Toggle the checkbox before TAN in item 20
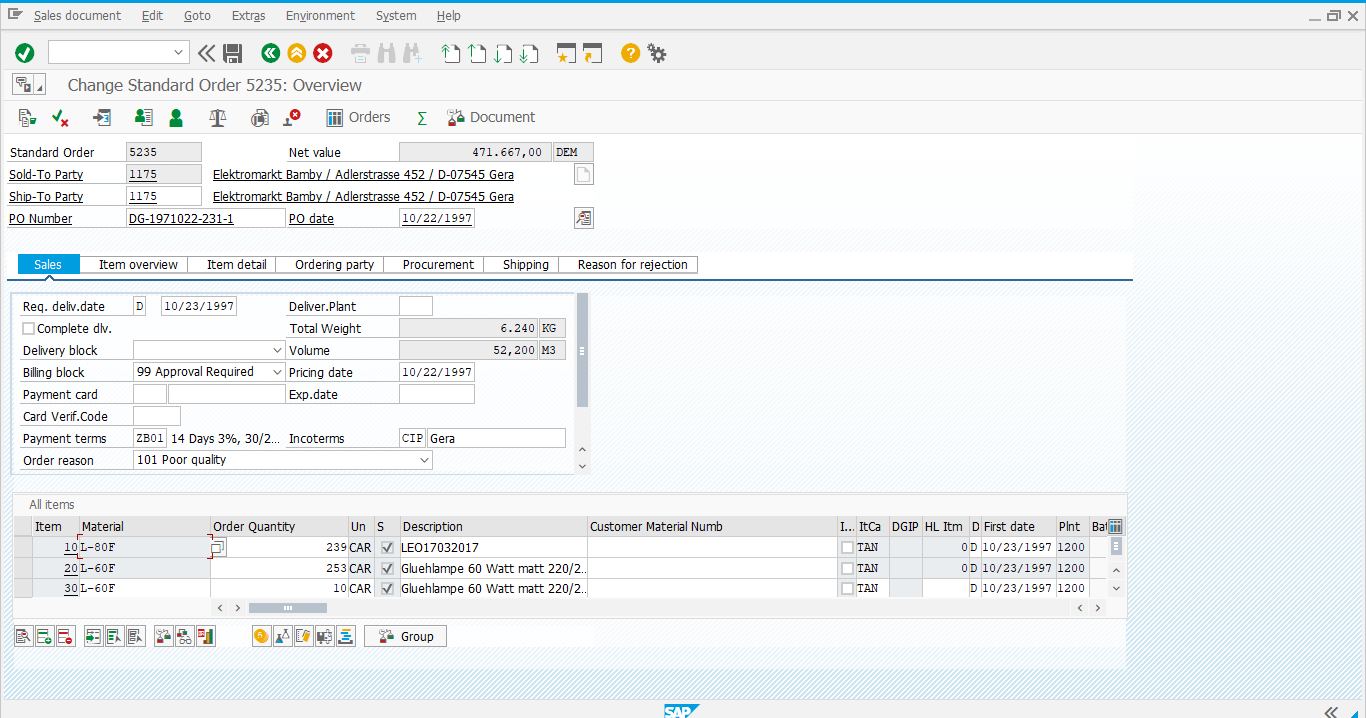1366x718 pixels. coord(848,568)
